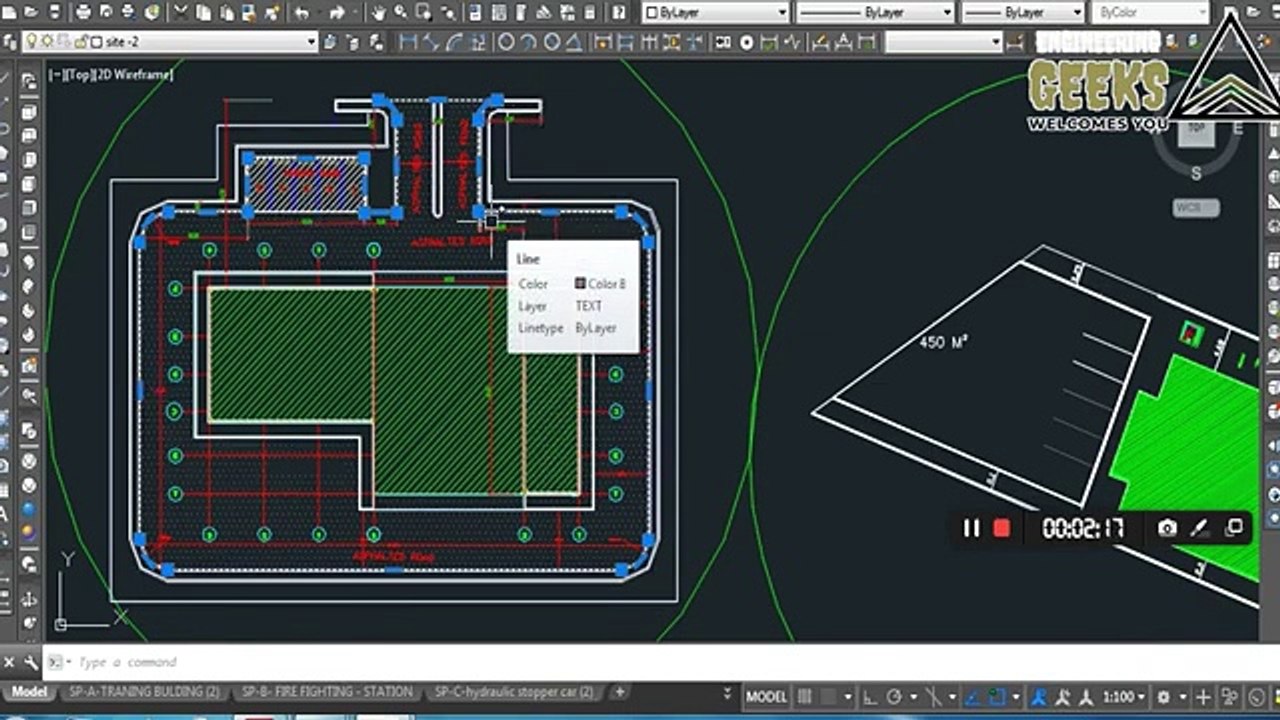Select the Zoom Window tool
Viewport: 1280px width, 720px height.
pyautogui.click(x=422, y=13)
